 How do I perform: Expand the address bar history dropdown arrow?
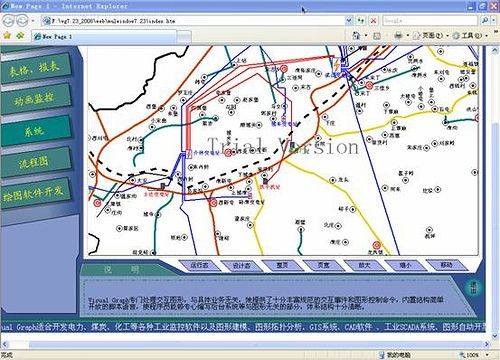click(x=349, y=21)
